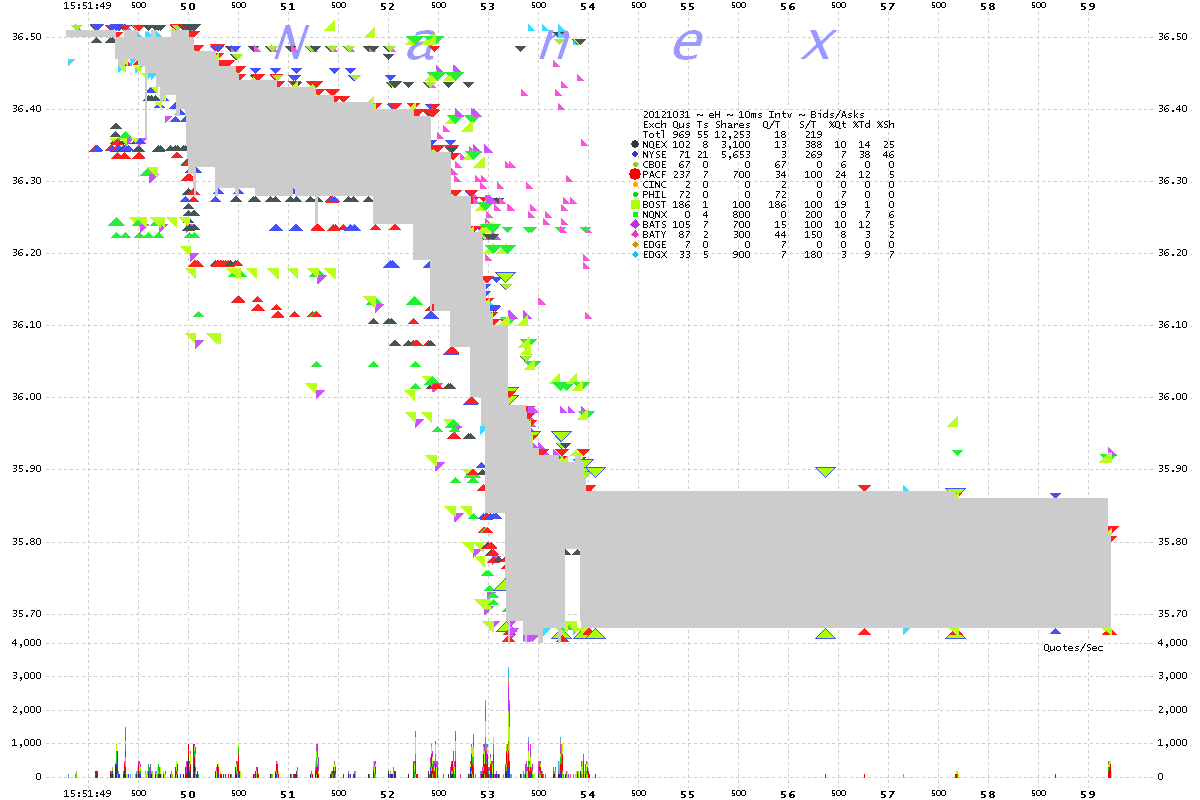1200x800 pixels.
Task: Click NYSE shares value '5,653'
Action: click(x=736, y=155)
